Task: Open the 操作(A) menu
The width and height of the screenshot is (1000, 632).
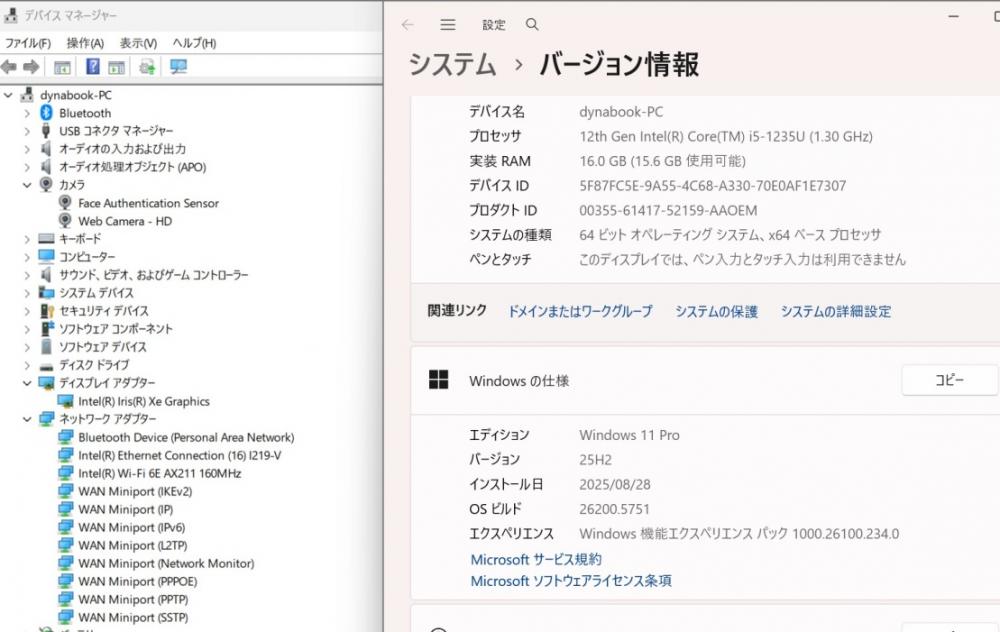Action: (x=85, y=43)
